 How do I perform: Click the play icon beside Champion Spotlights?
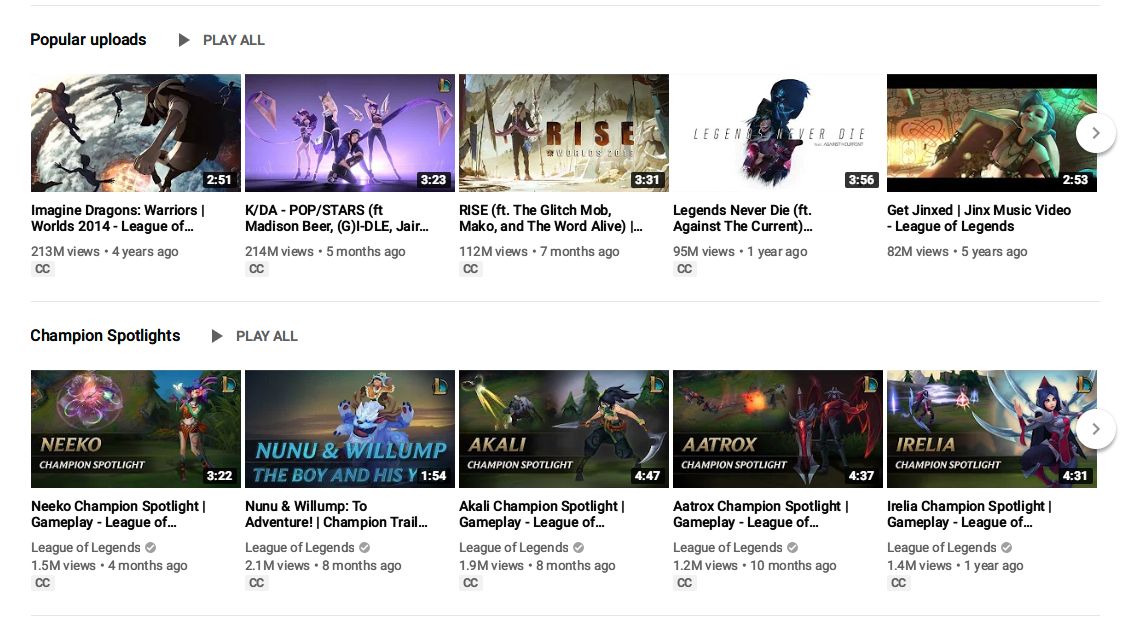(x=217, y=336)
